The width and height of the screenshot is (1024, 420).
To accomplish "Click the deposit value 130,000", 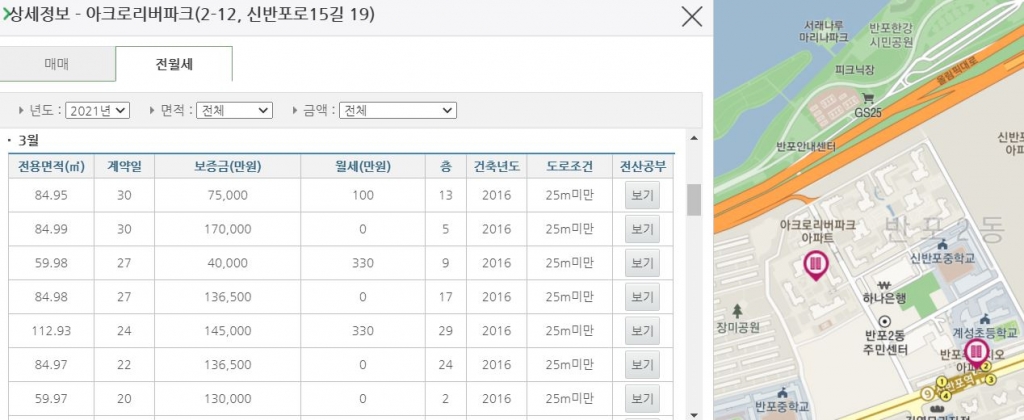I will pos(229,399).
